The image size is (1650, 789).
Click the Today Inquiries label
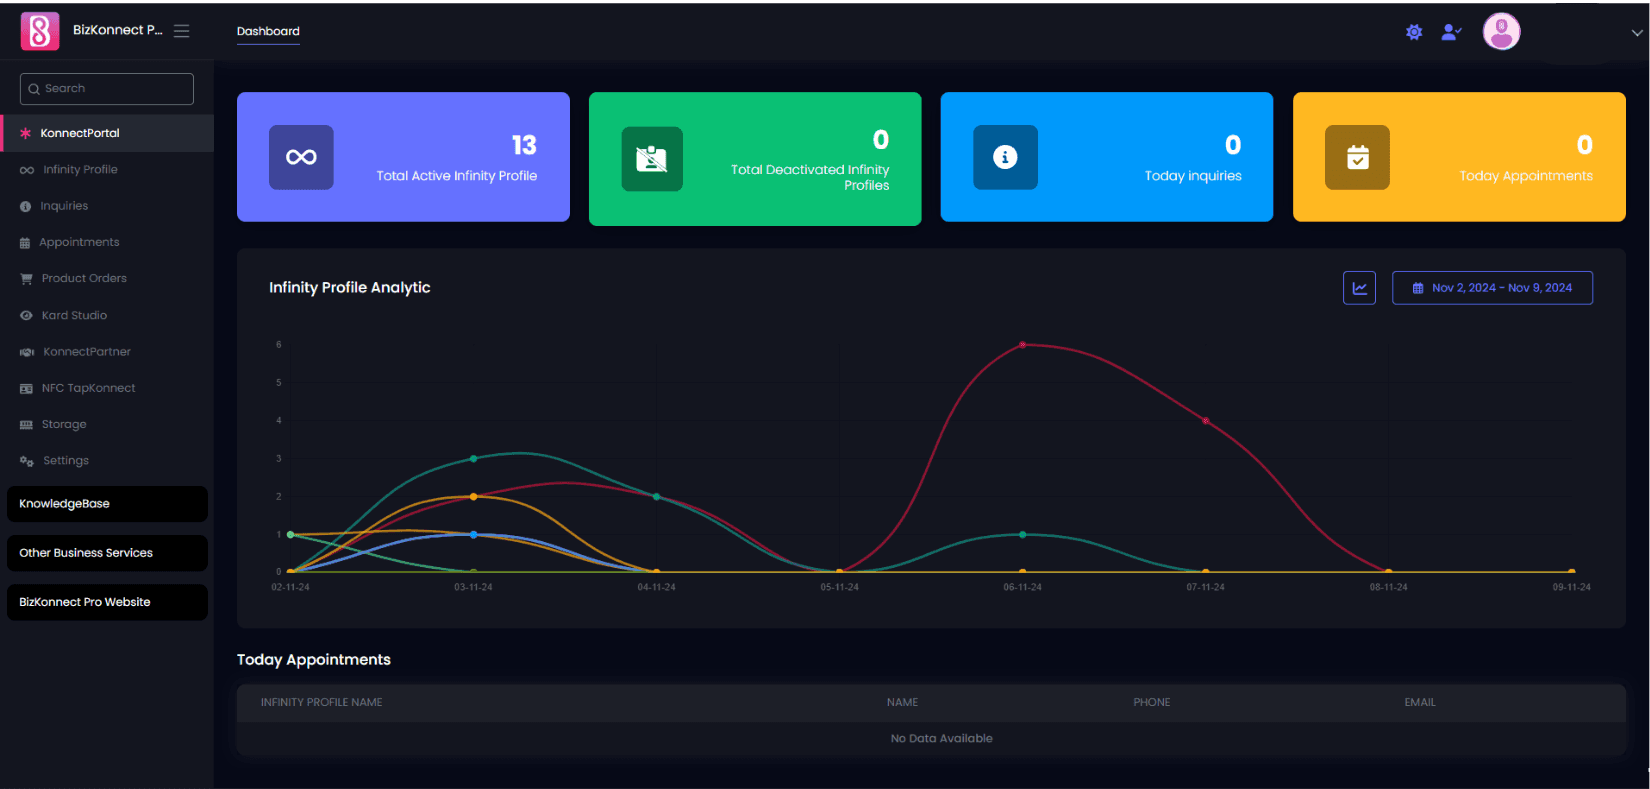1193,176
